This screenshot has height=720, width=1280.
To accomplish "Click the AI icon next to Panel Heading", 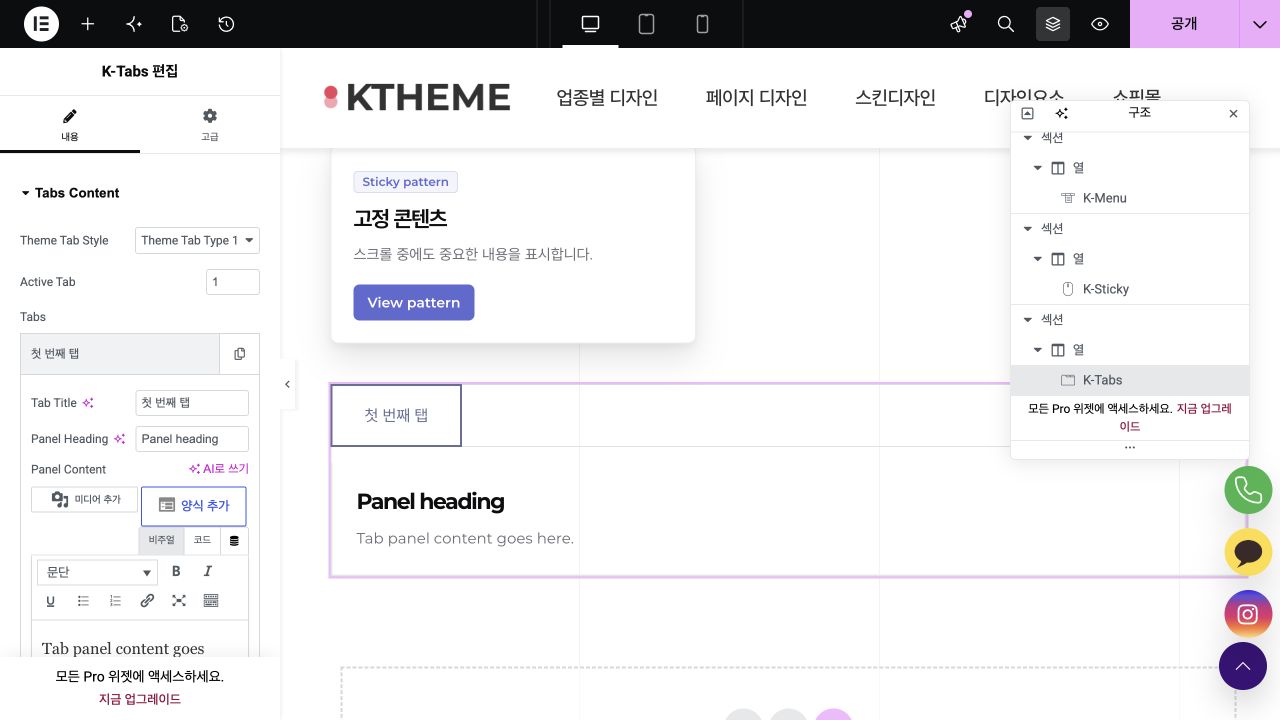I will pos(119,439).
